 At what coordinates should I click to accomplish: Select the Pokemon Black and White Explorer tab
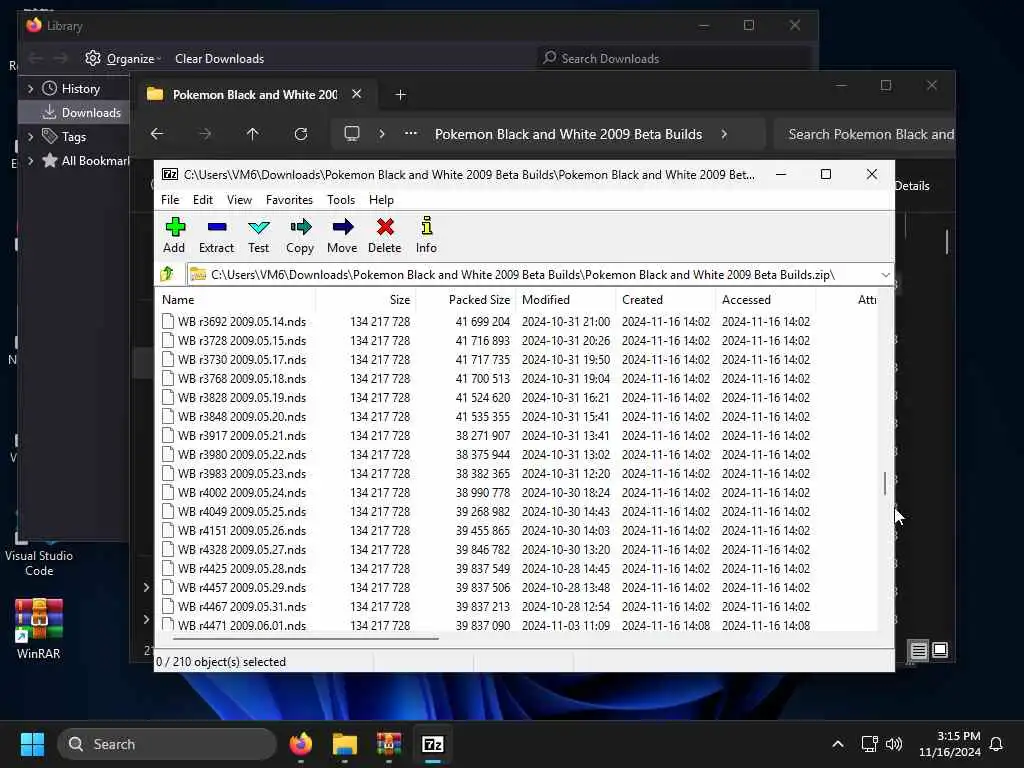tap(255, 95)
